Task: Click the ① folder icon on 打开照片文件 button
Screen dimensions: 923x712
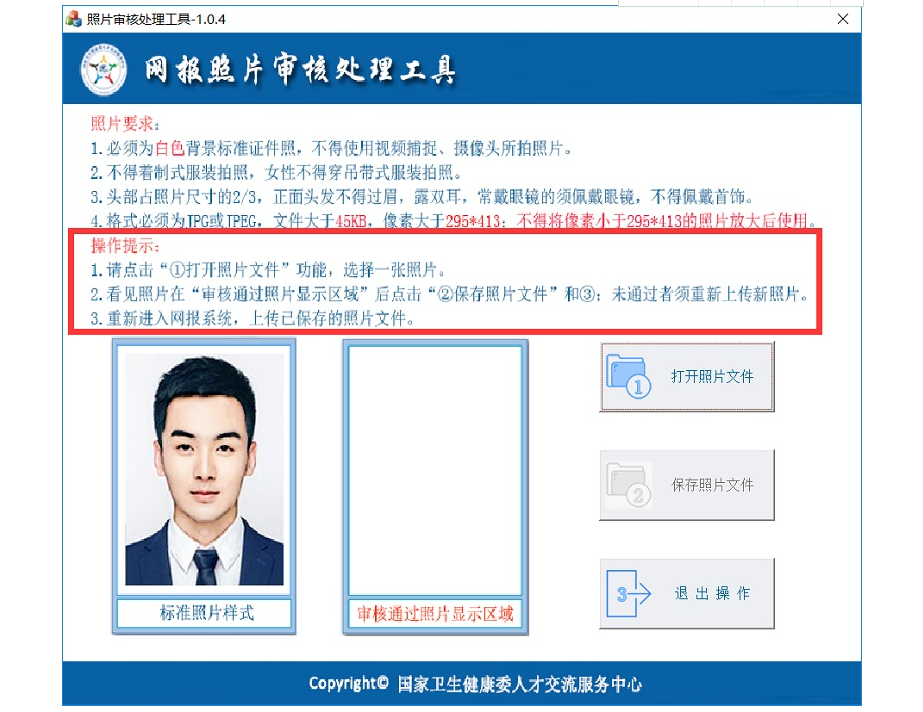Action: click(x=628, y=377)
